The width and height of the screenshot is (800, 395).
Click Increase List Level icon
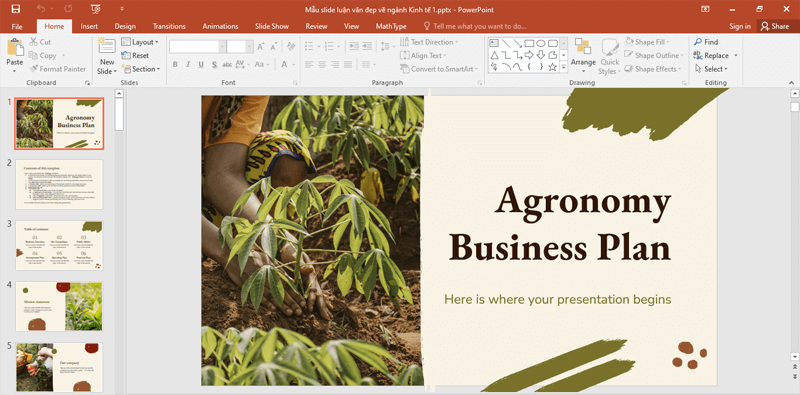coord(367,46)
